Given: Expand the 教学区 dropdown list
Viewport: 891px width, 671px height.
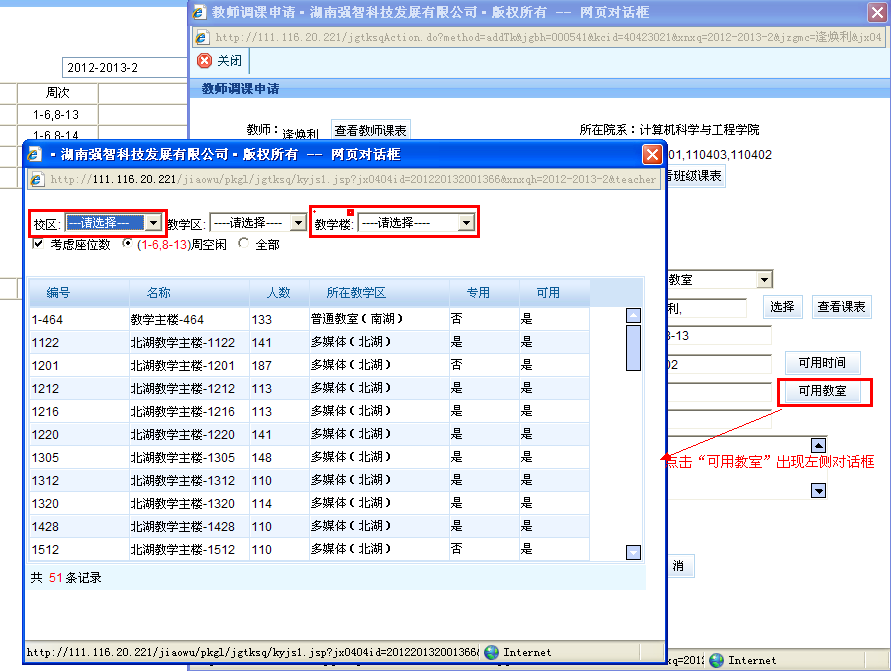Looking at the screenshot, I should pyautogui.click(x=298, y=223).
